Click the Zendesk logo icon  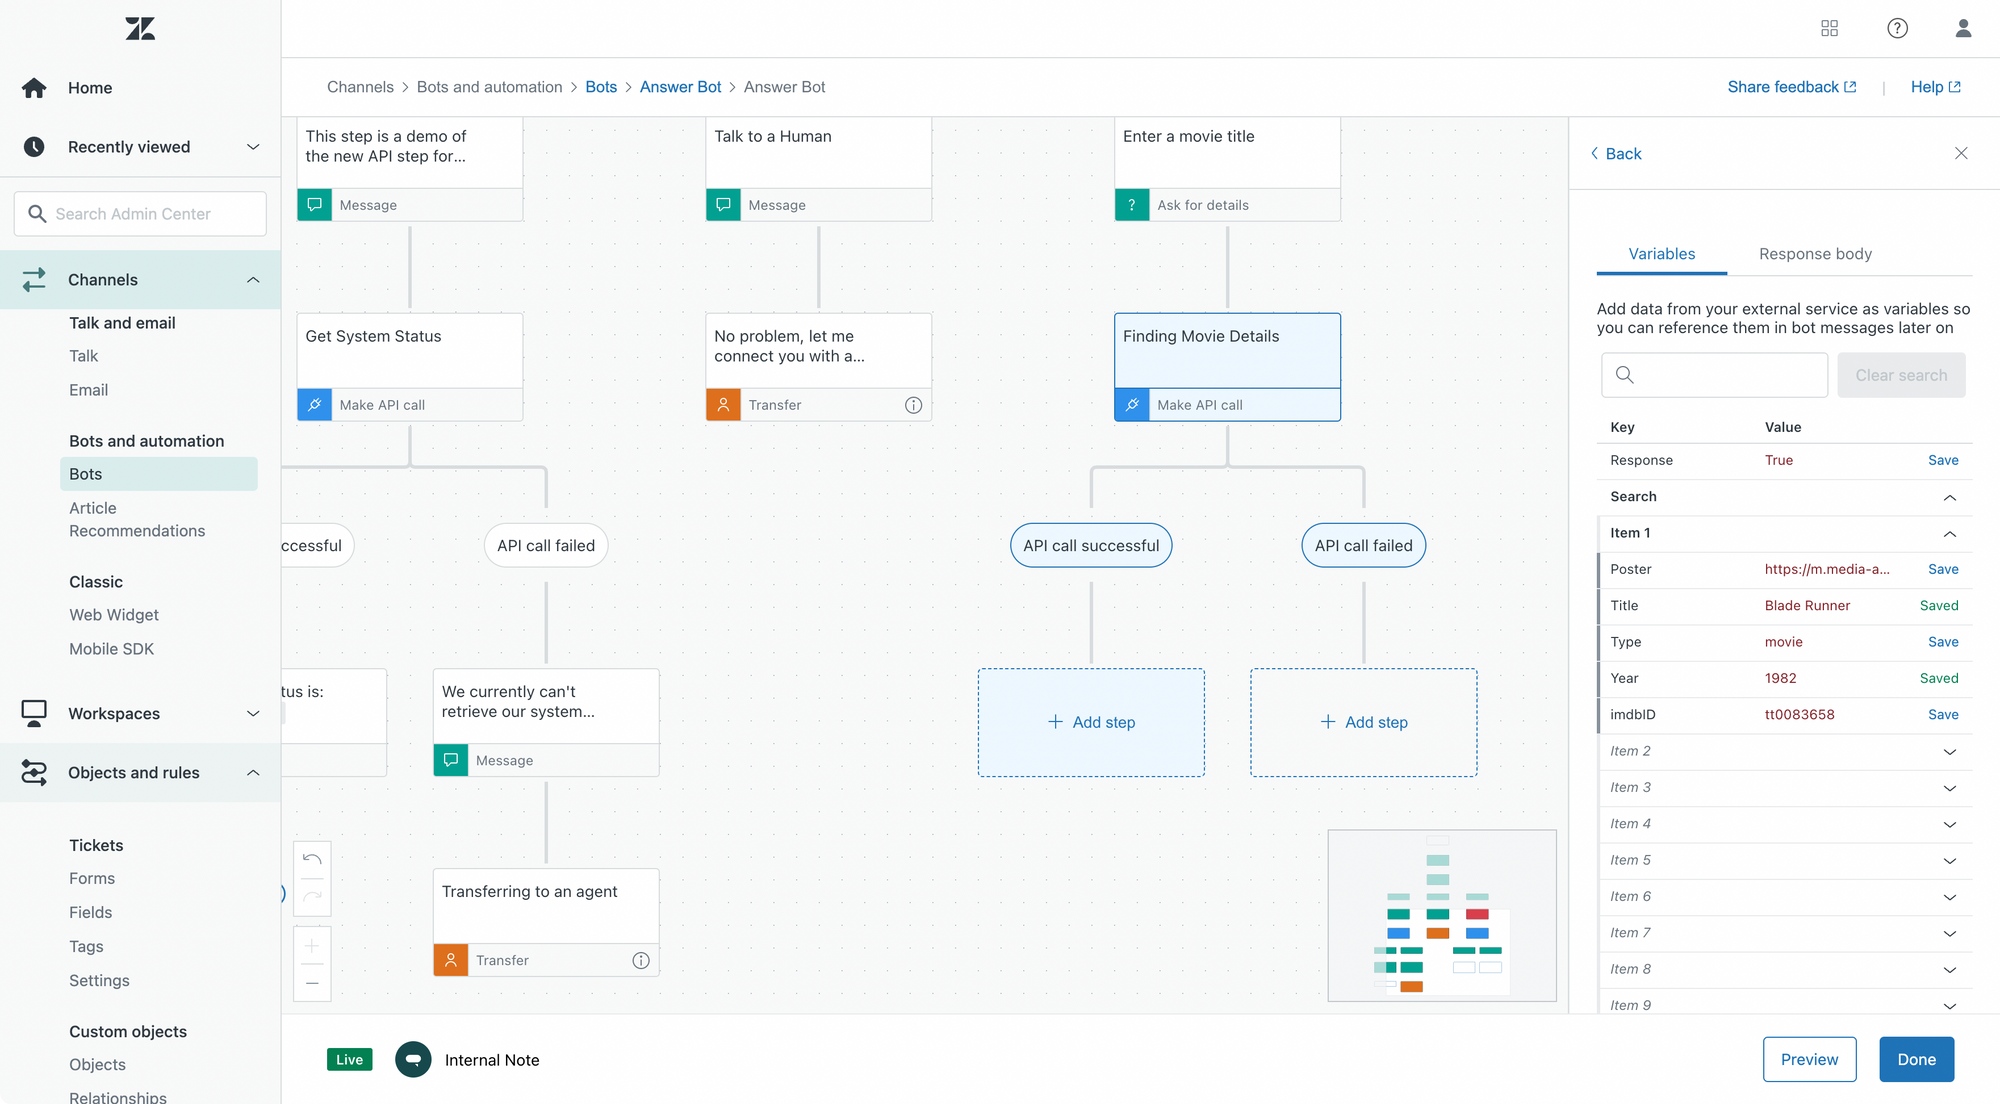140,28
